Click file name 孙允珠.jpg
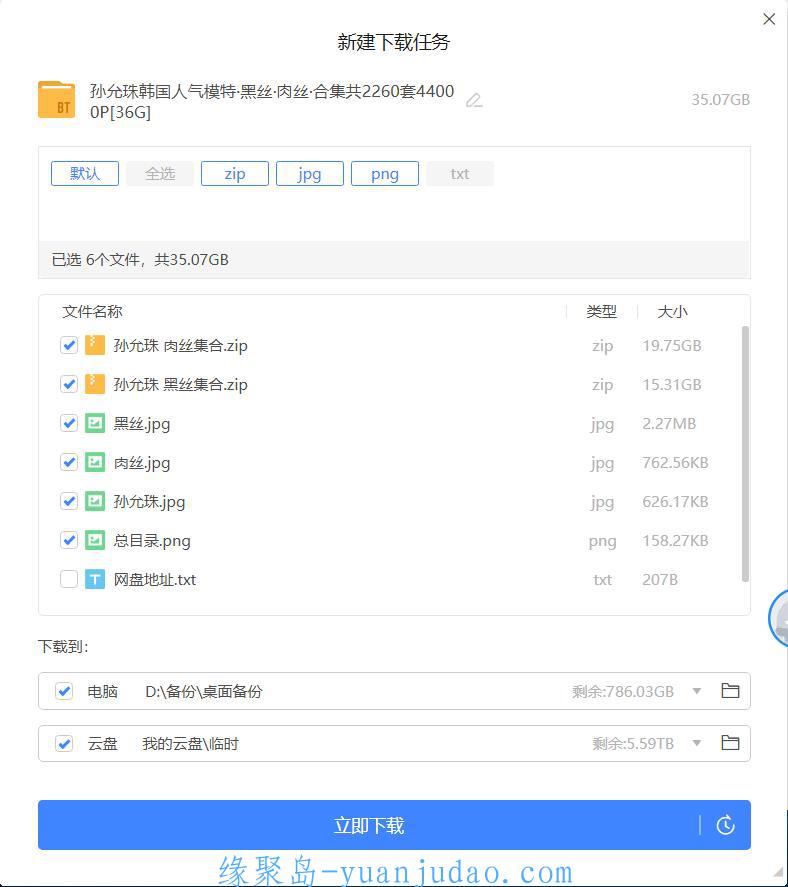 (149, 502)
